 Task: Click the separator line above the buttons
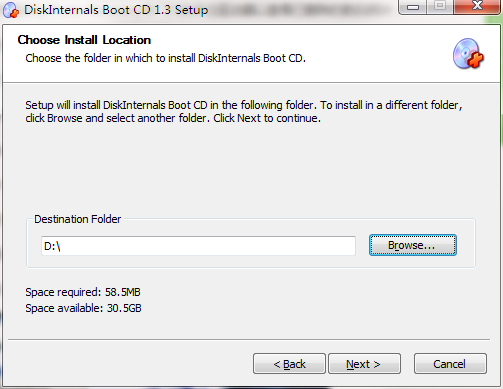249,340
